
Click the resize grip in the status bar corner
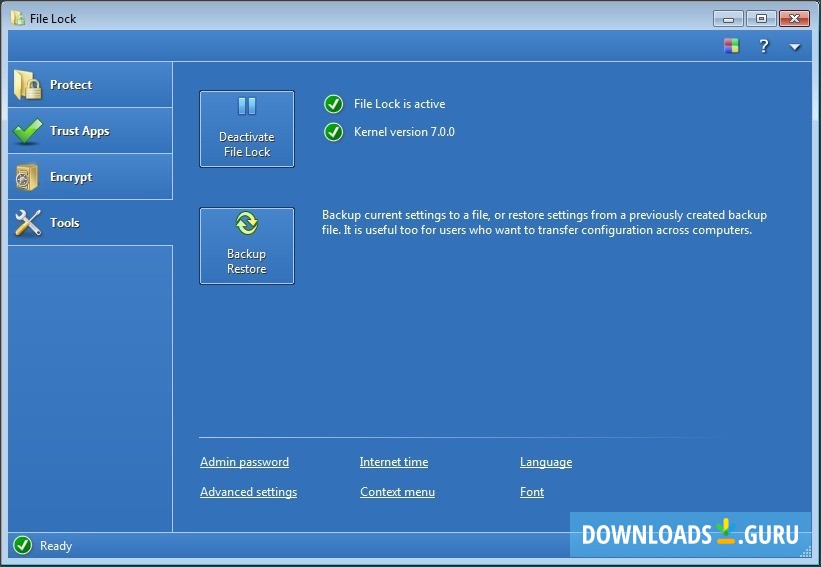click(806, 551)
